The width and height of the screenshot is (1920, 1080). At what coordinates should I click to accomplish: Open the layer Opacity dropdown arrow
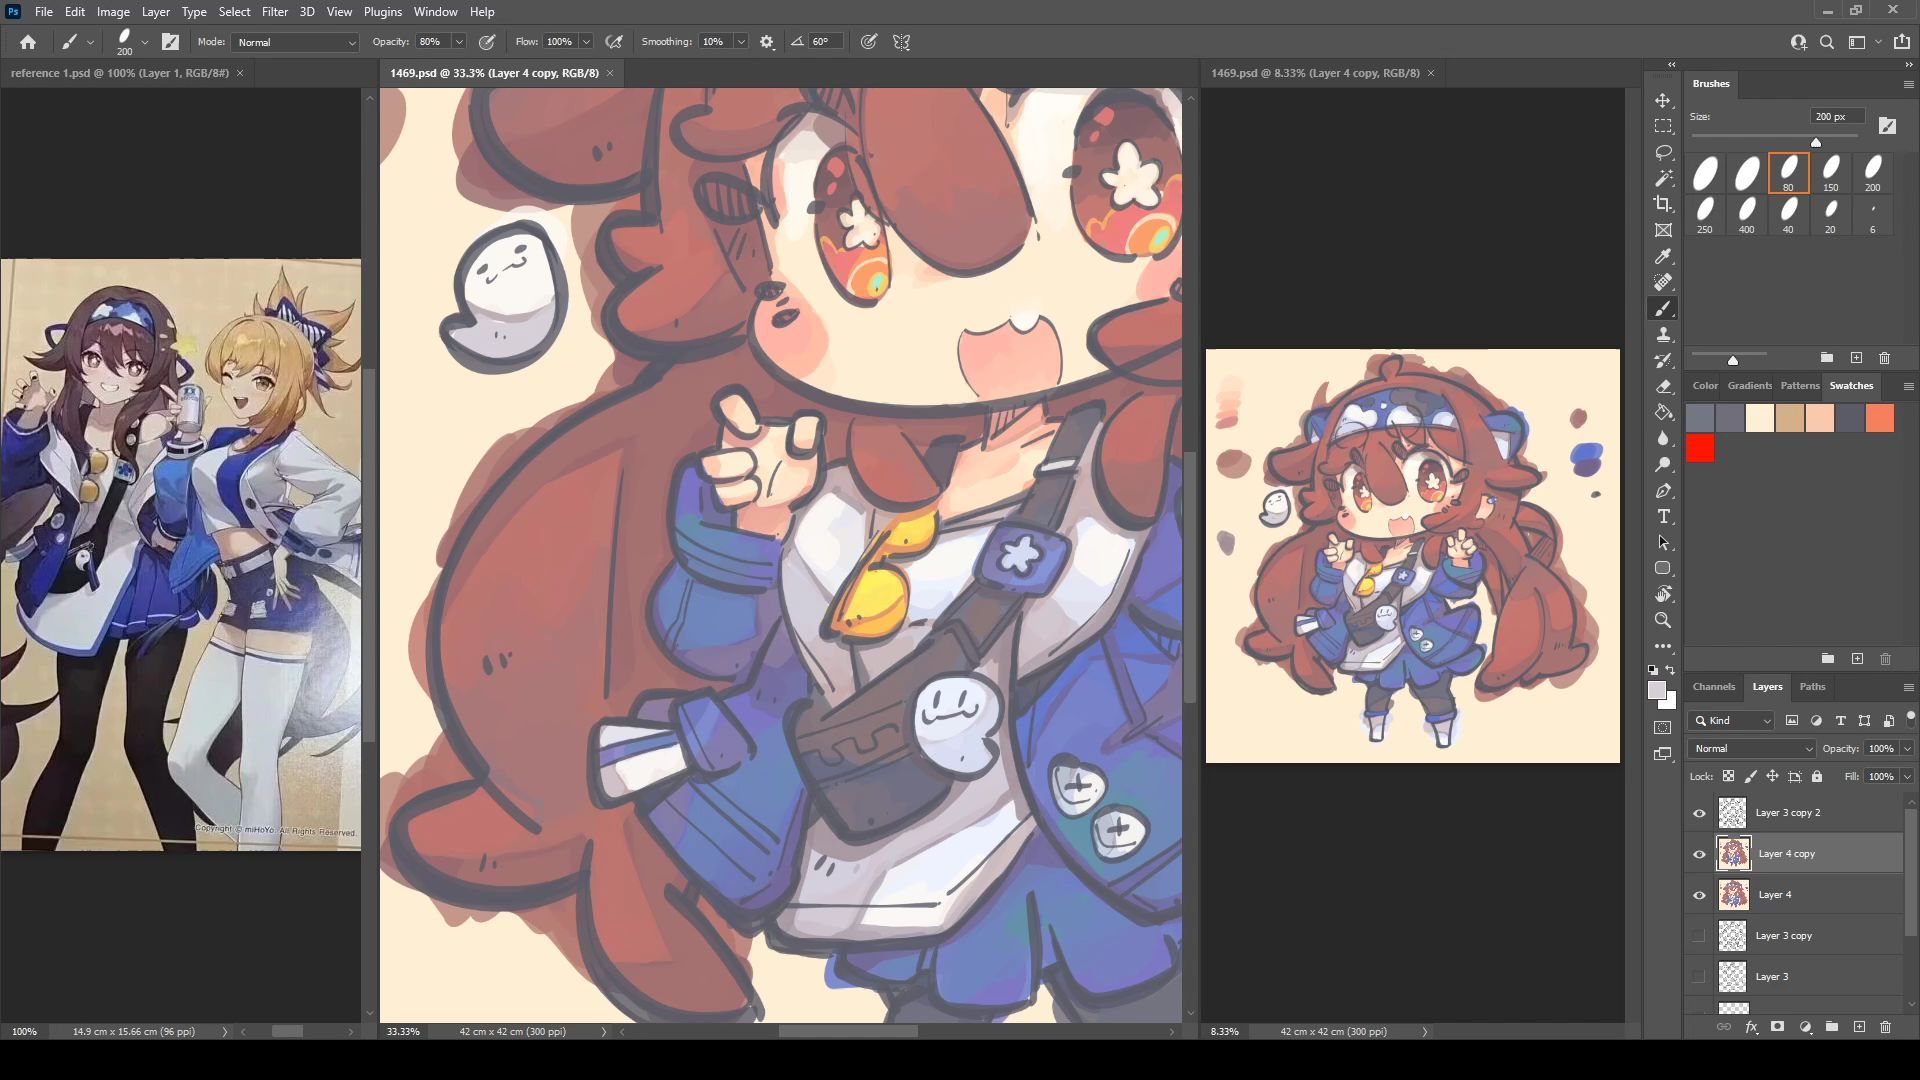pos(1907,749)
